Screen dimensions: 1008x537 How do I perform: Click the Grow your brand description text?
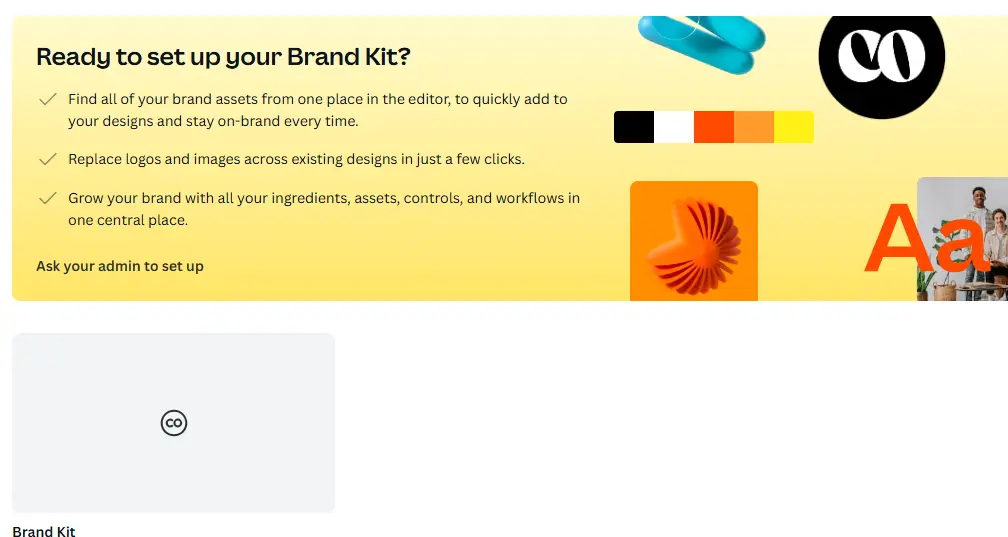[324, 209]
